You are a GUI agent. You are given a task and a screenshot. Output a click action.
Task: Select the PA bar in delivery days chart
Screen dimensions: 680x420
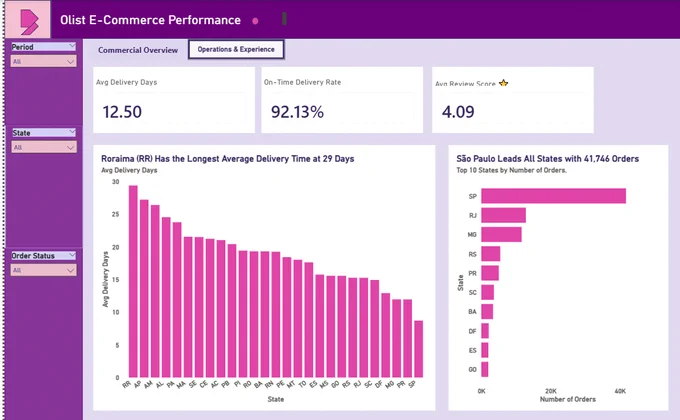coord(177,300)
